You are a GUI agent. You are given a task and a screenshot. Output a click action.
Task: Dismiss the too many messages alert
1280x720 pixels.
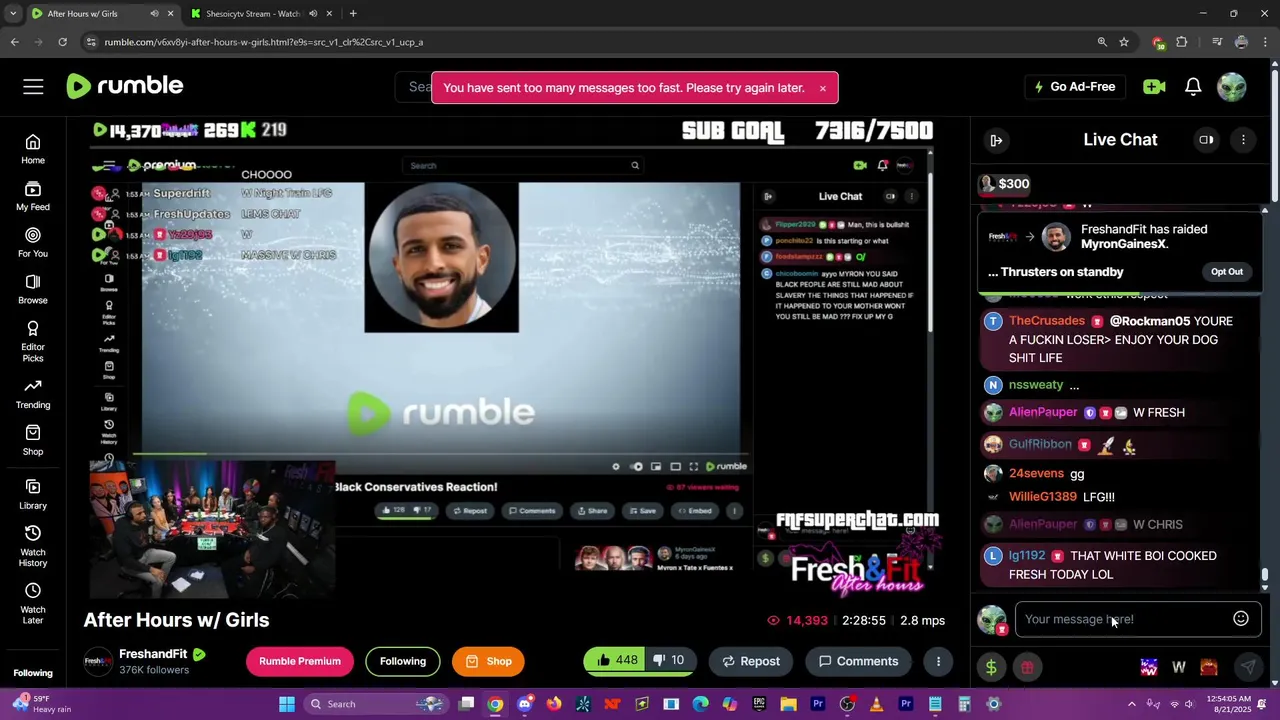[x=823, y=88]
